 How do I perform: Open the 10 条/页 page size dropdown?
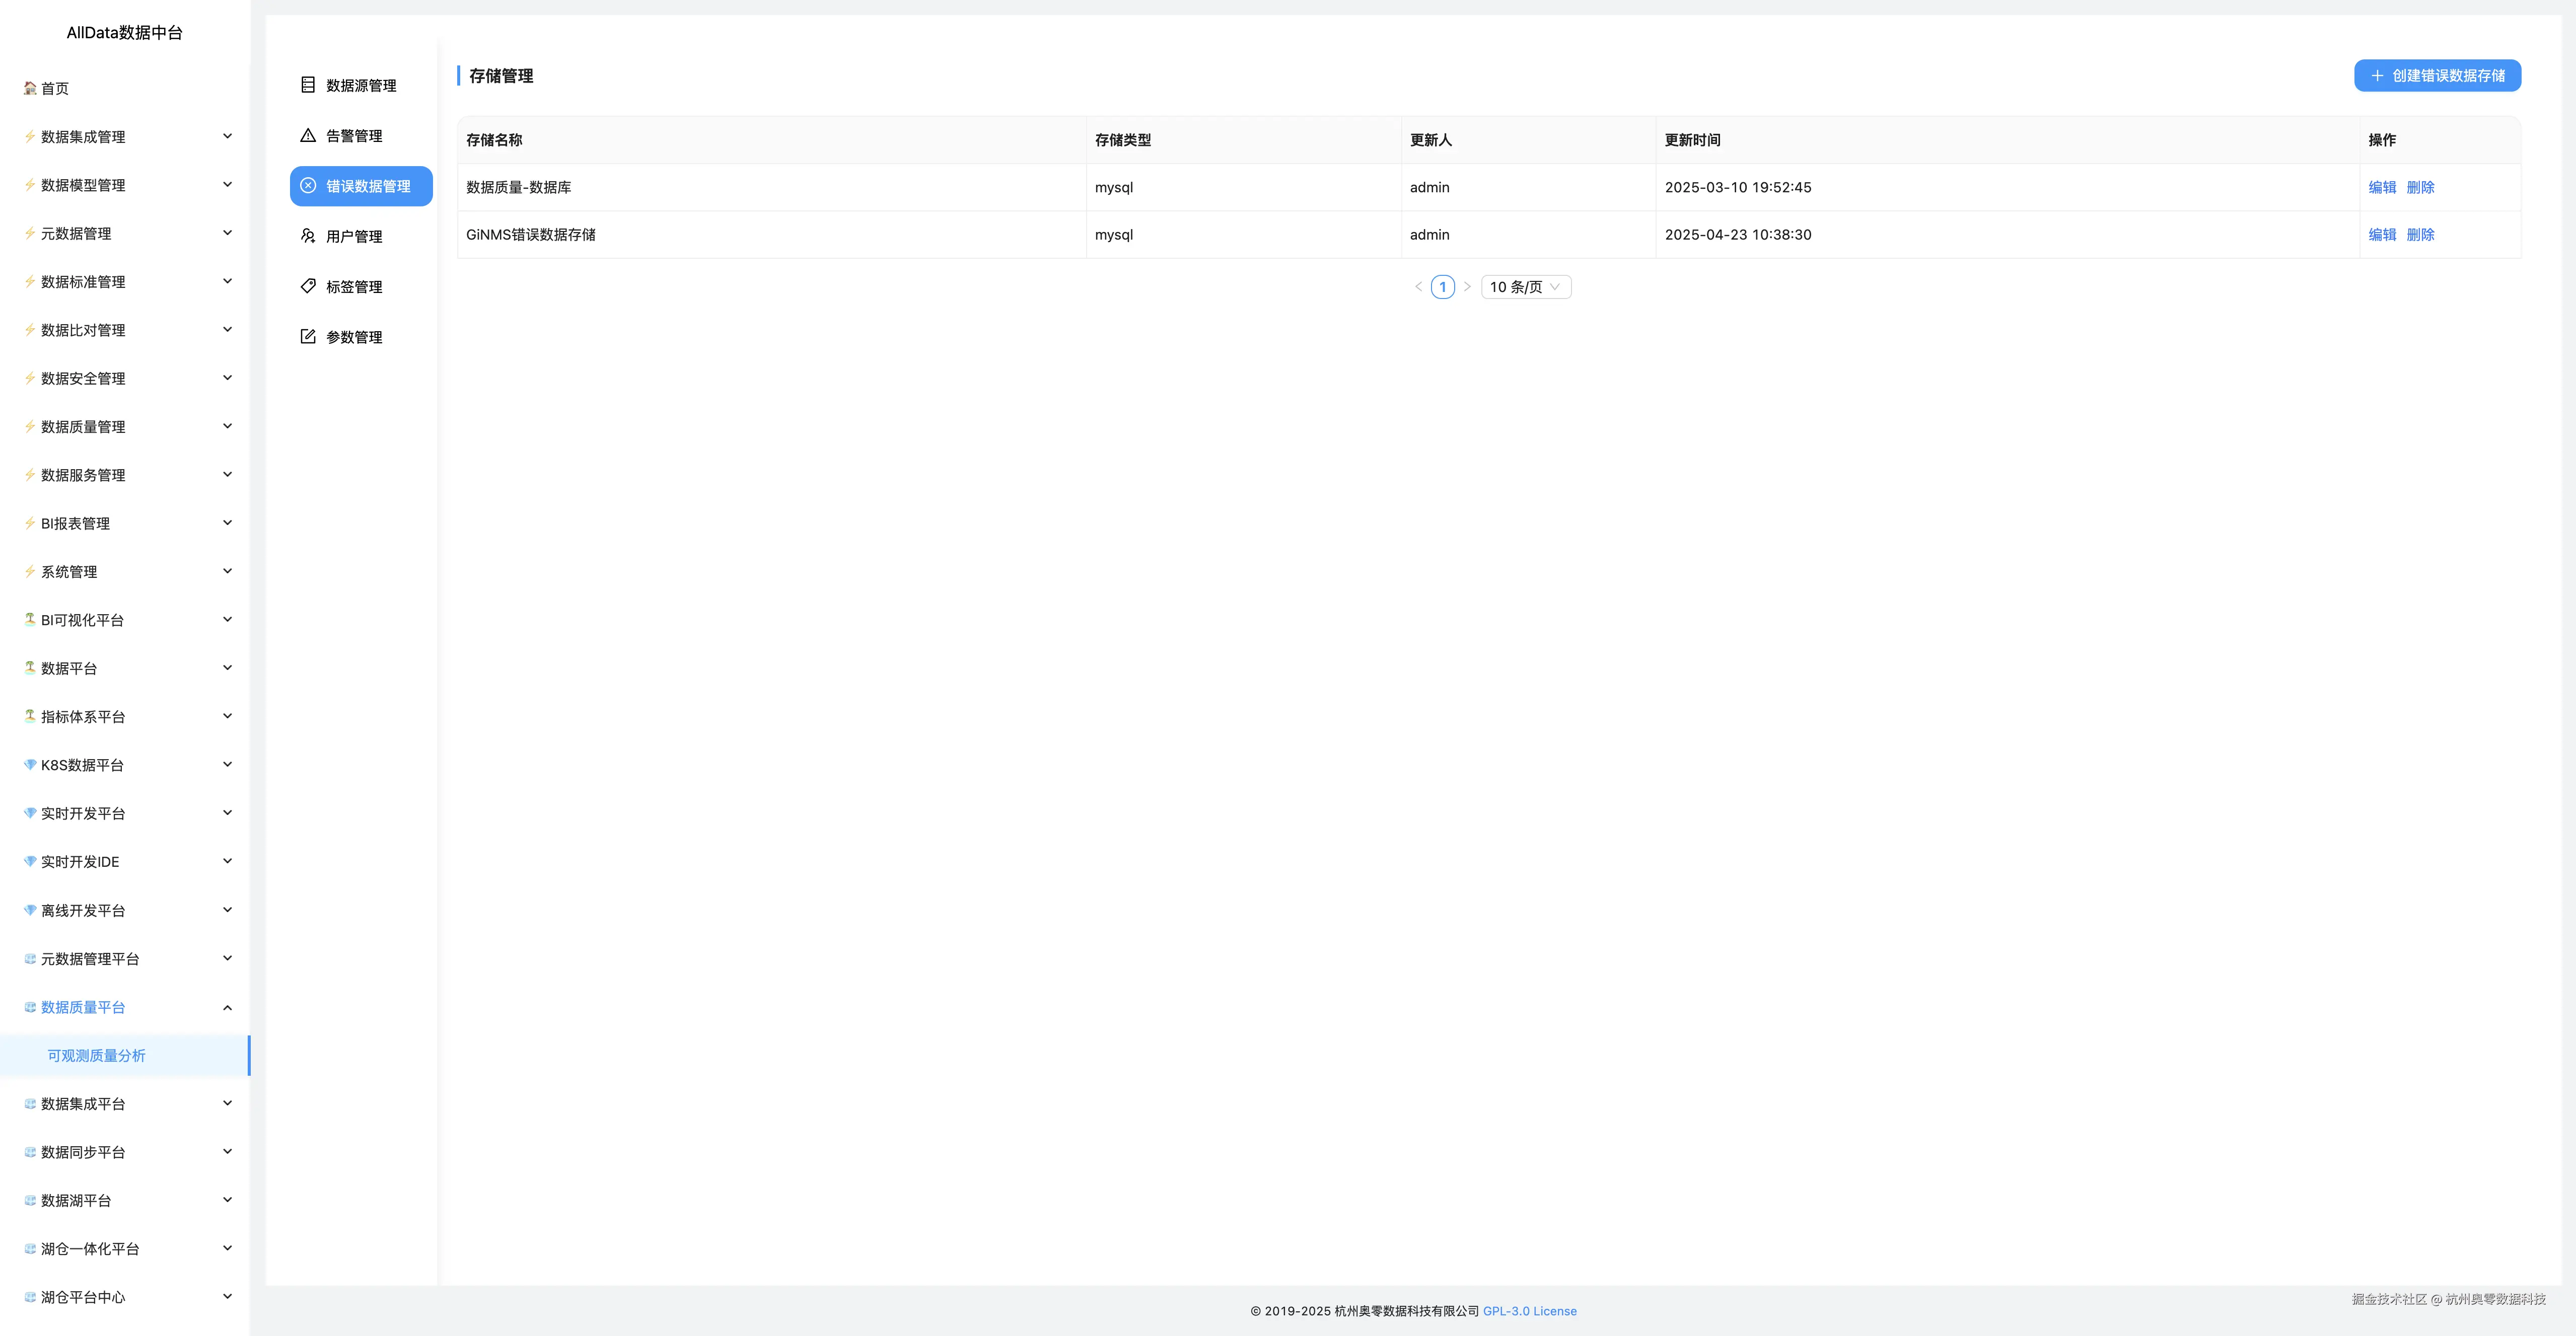[x=1525, y=287]
